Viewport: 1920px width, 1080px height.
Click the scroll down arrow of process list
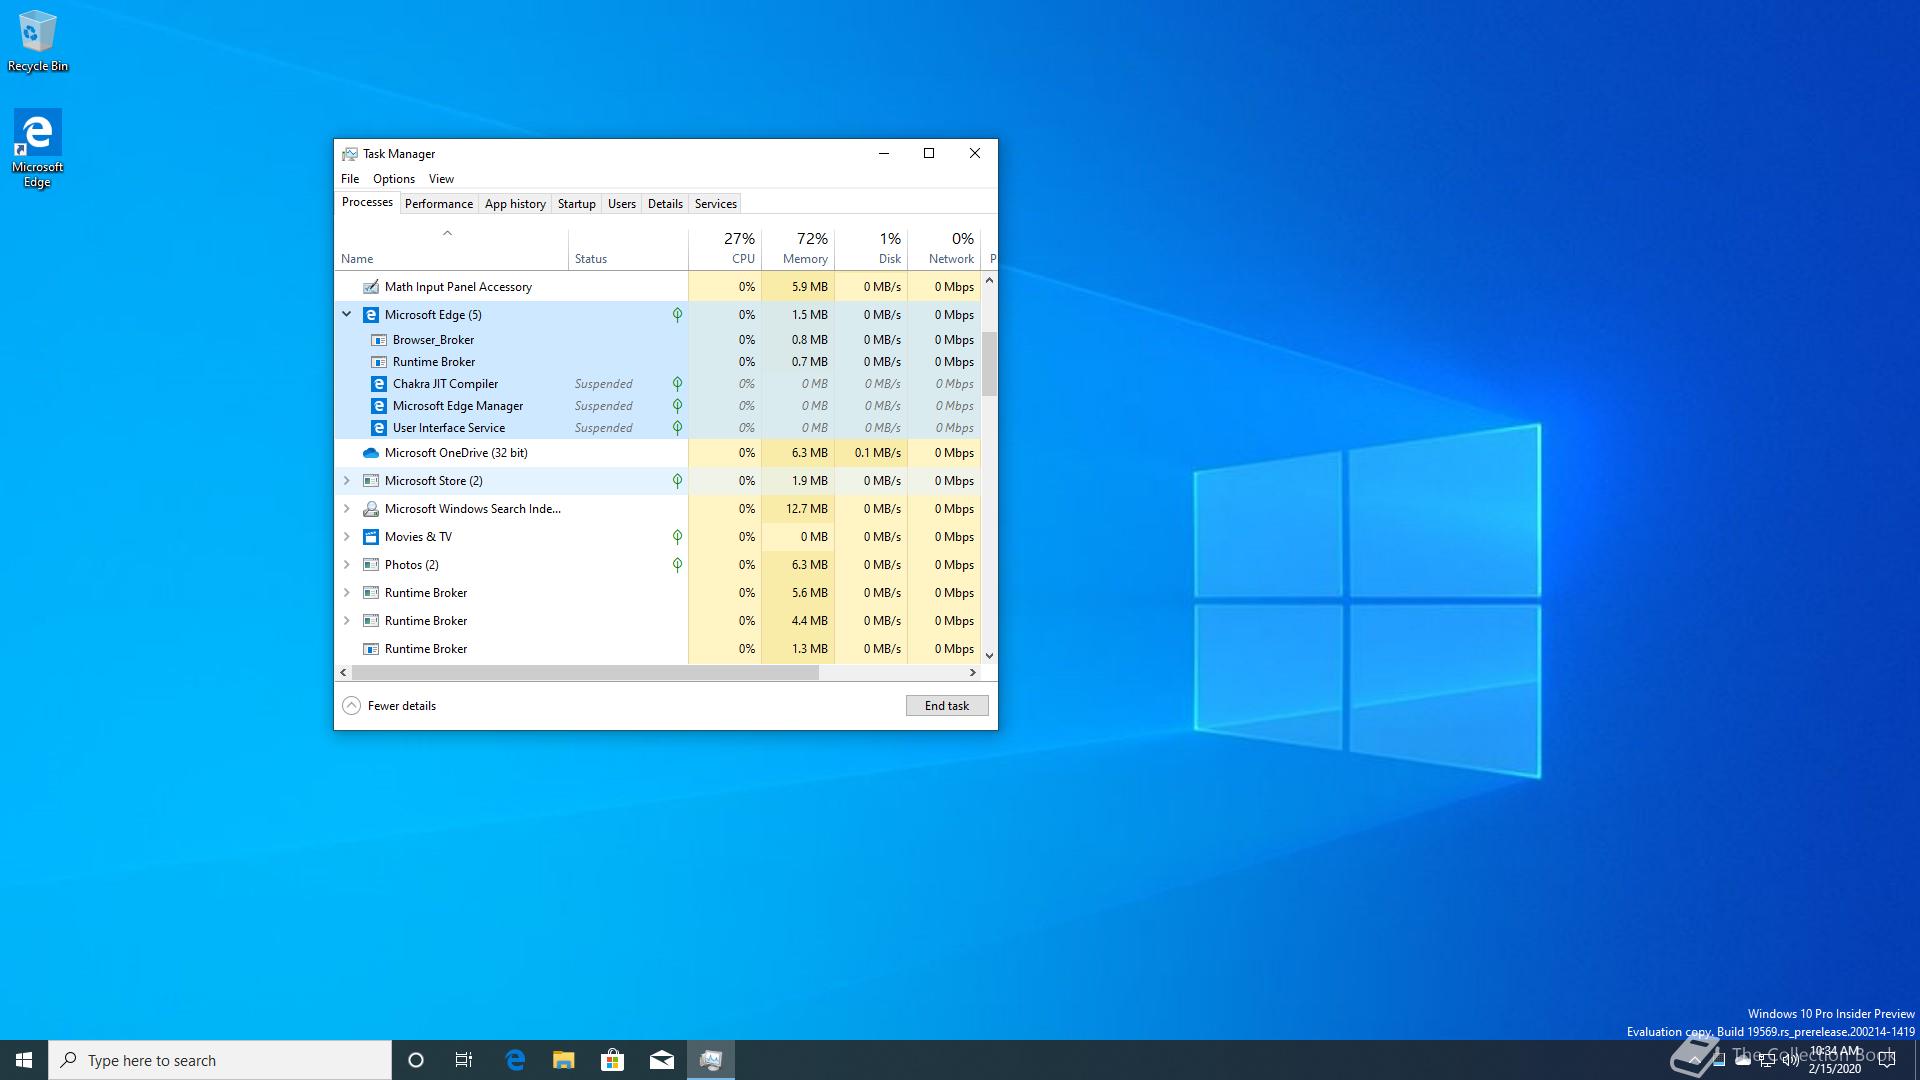[989, 656]
